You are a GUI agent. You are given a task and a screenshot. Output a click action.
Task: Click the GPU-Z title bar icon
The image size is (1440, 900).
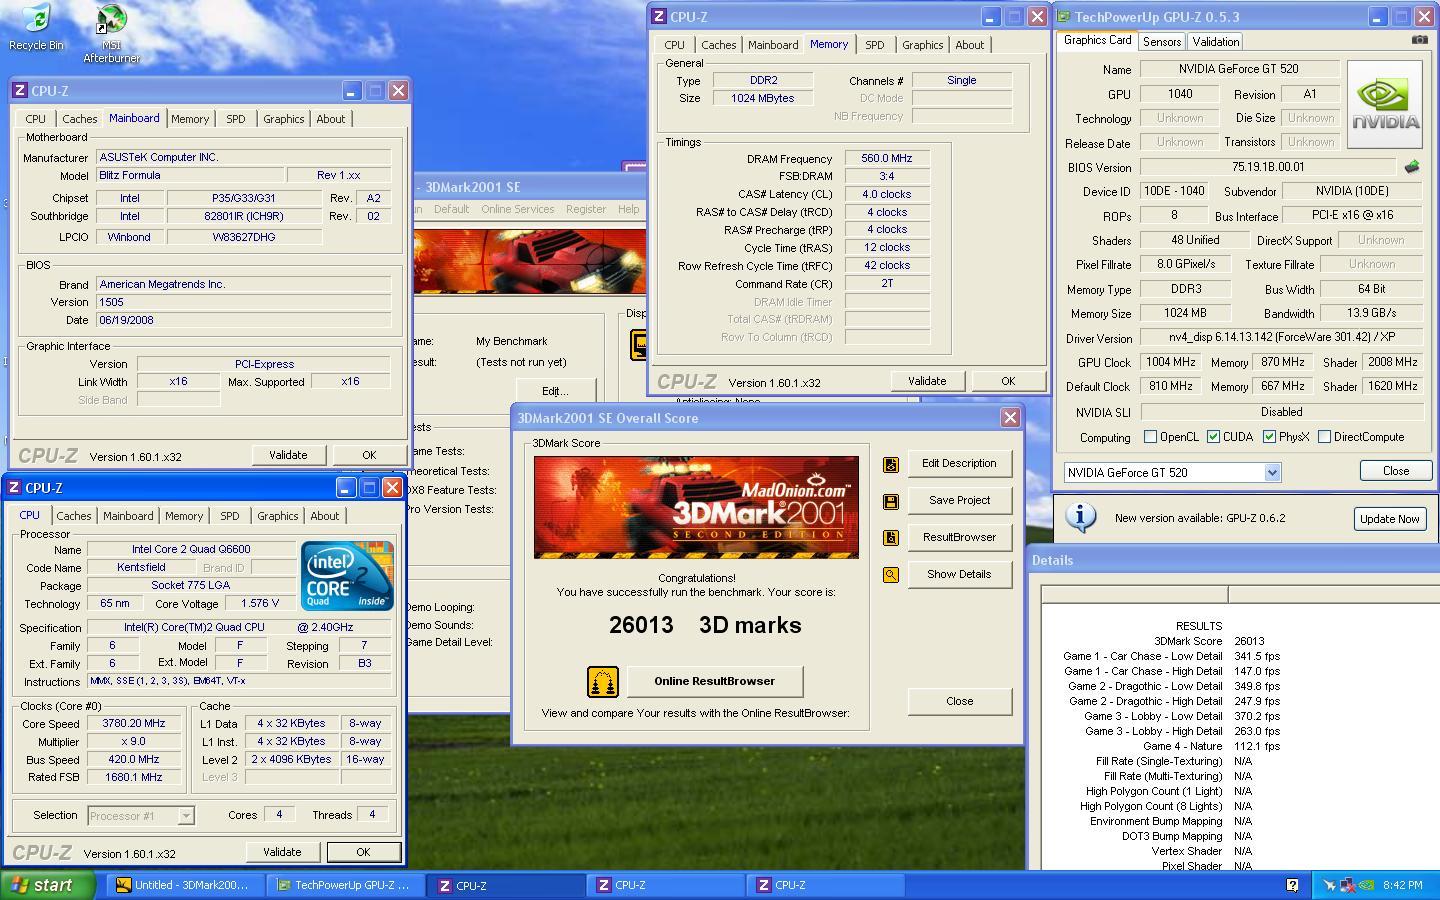(1064, 17)
